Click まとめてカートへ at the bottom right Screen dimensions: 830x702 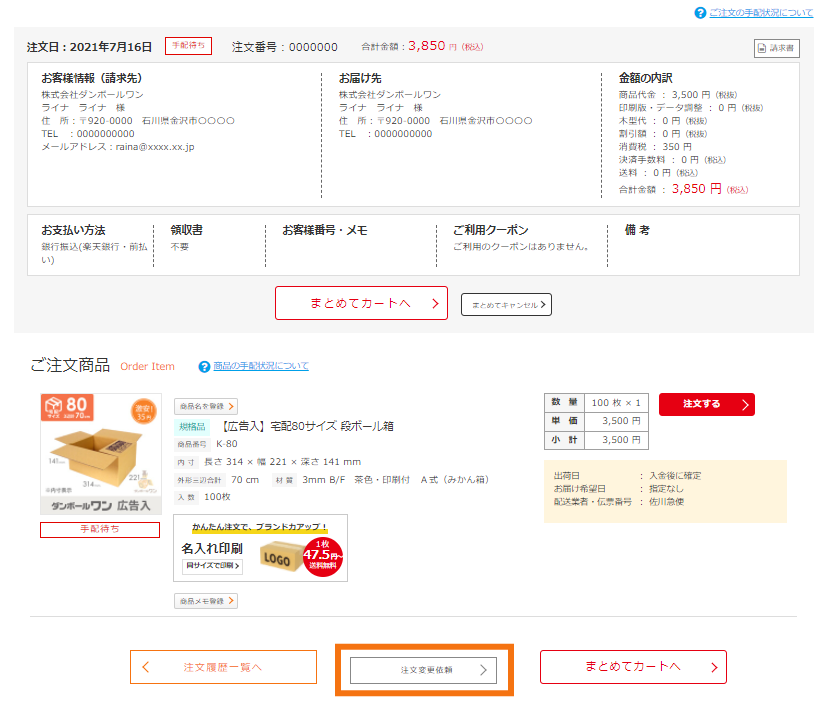[633, 666]
